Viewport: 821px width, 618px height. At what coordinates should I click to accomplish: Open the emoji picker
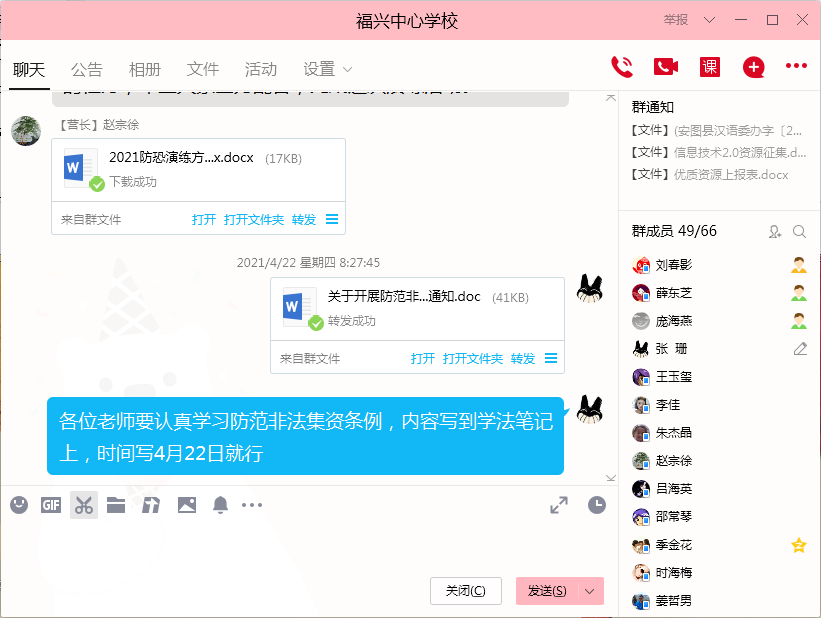[19, 505]
